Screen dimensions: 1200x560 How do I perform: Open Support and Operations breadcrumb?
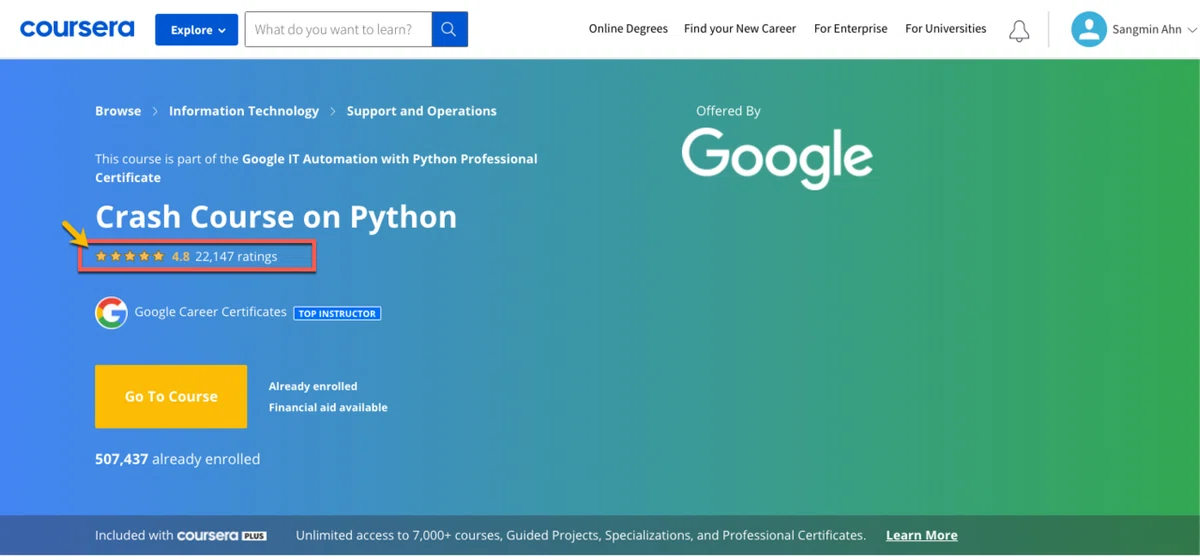(421, 111)
